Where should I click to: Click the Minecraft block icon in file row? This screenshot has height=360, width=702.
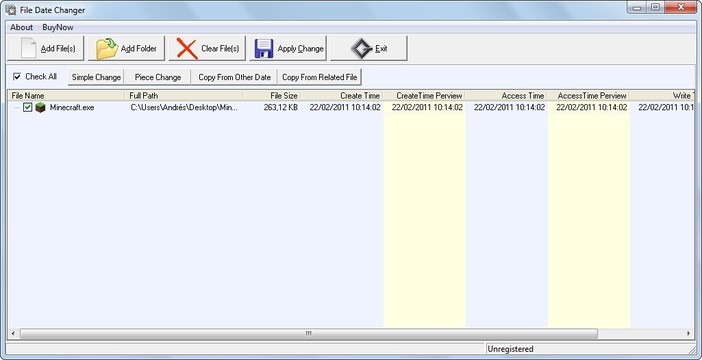pos(41,107)
